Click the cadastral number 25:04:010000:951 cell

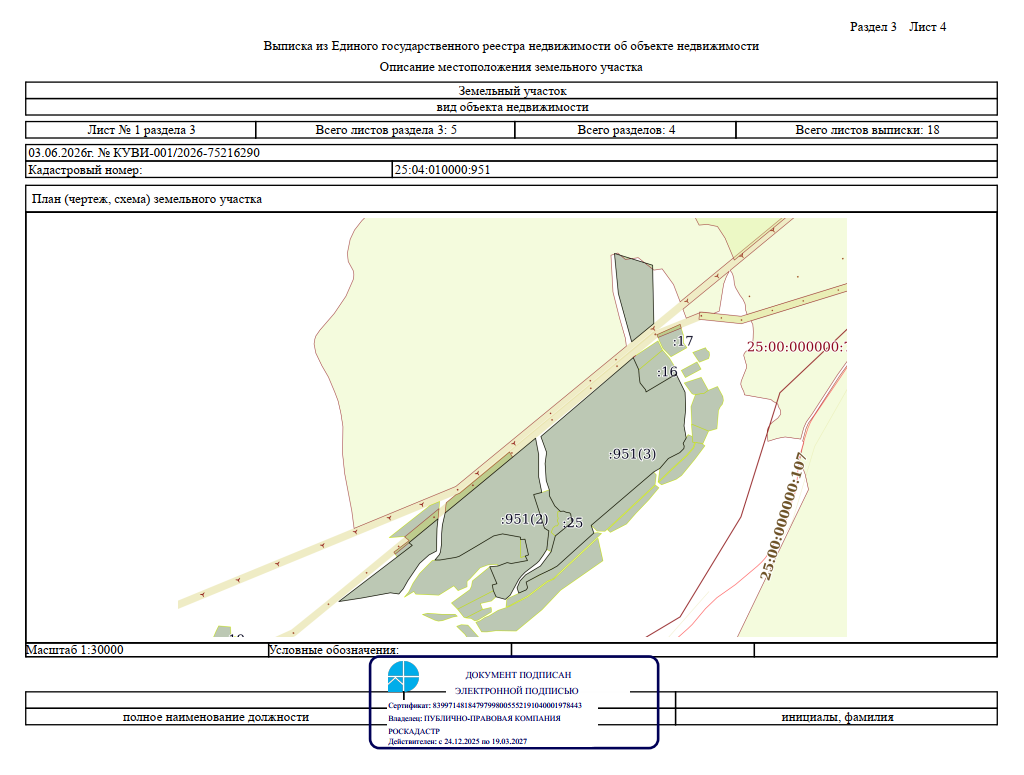(695, 170)
